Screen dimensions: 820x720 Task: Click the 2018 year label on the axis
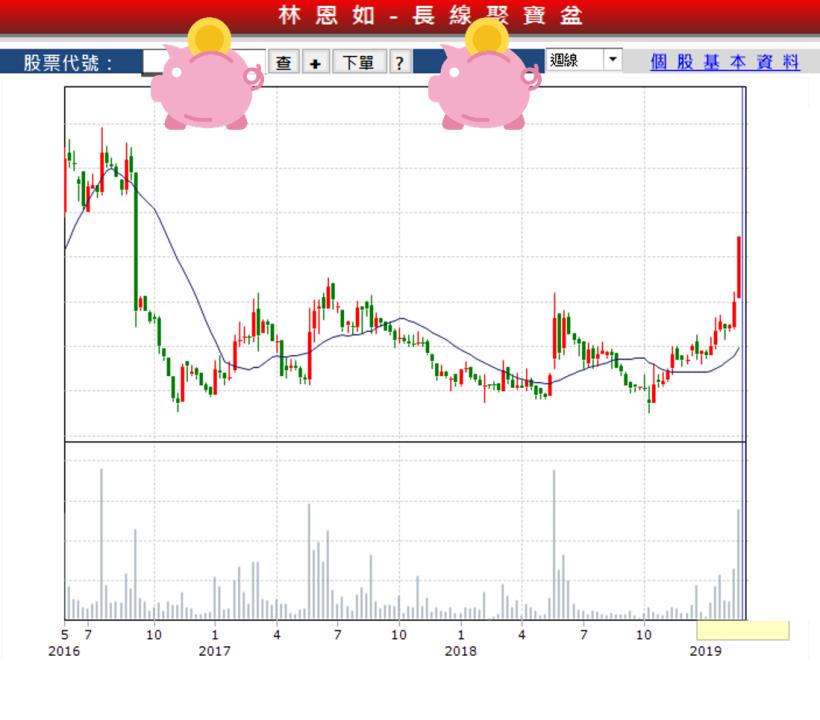460,651
